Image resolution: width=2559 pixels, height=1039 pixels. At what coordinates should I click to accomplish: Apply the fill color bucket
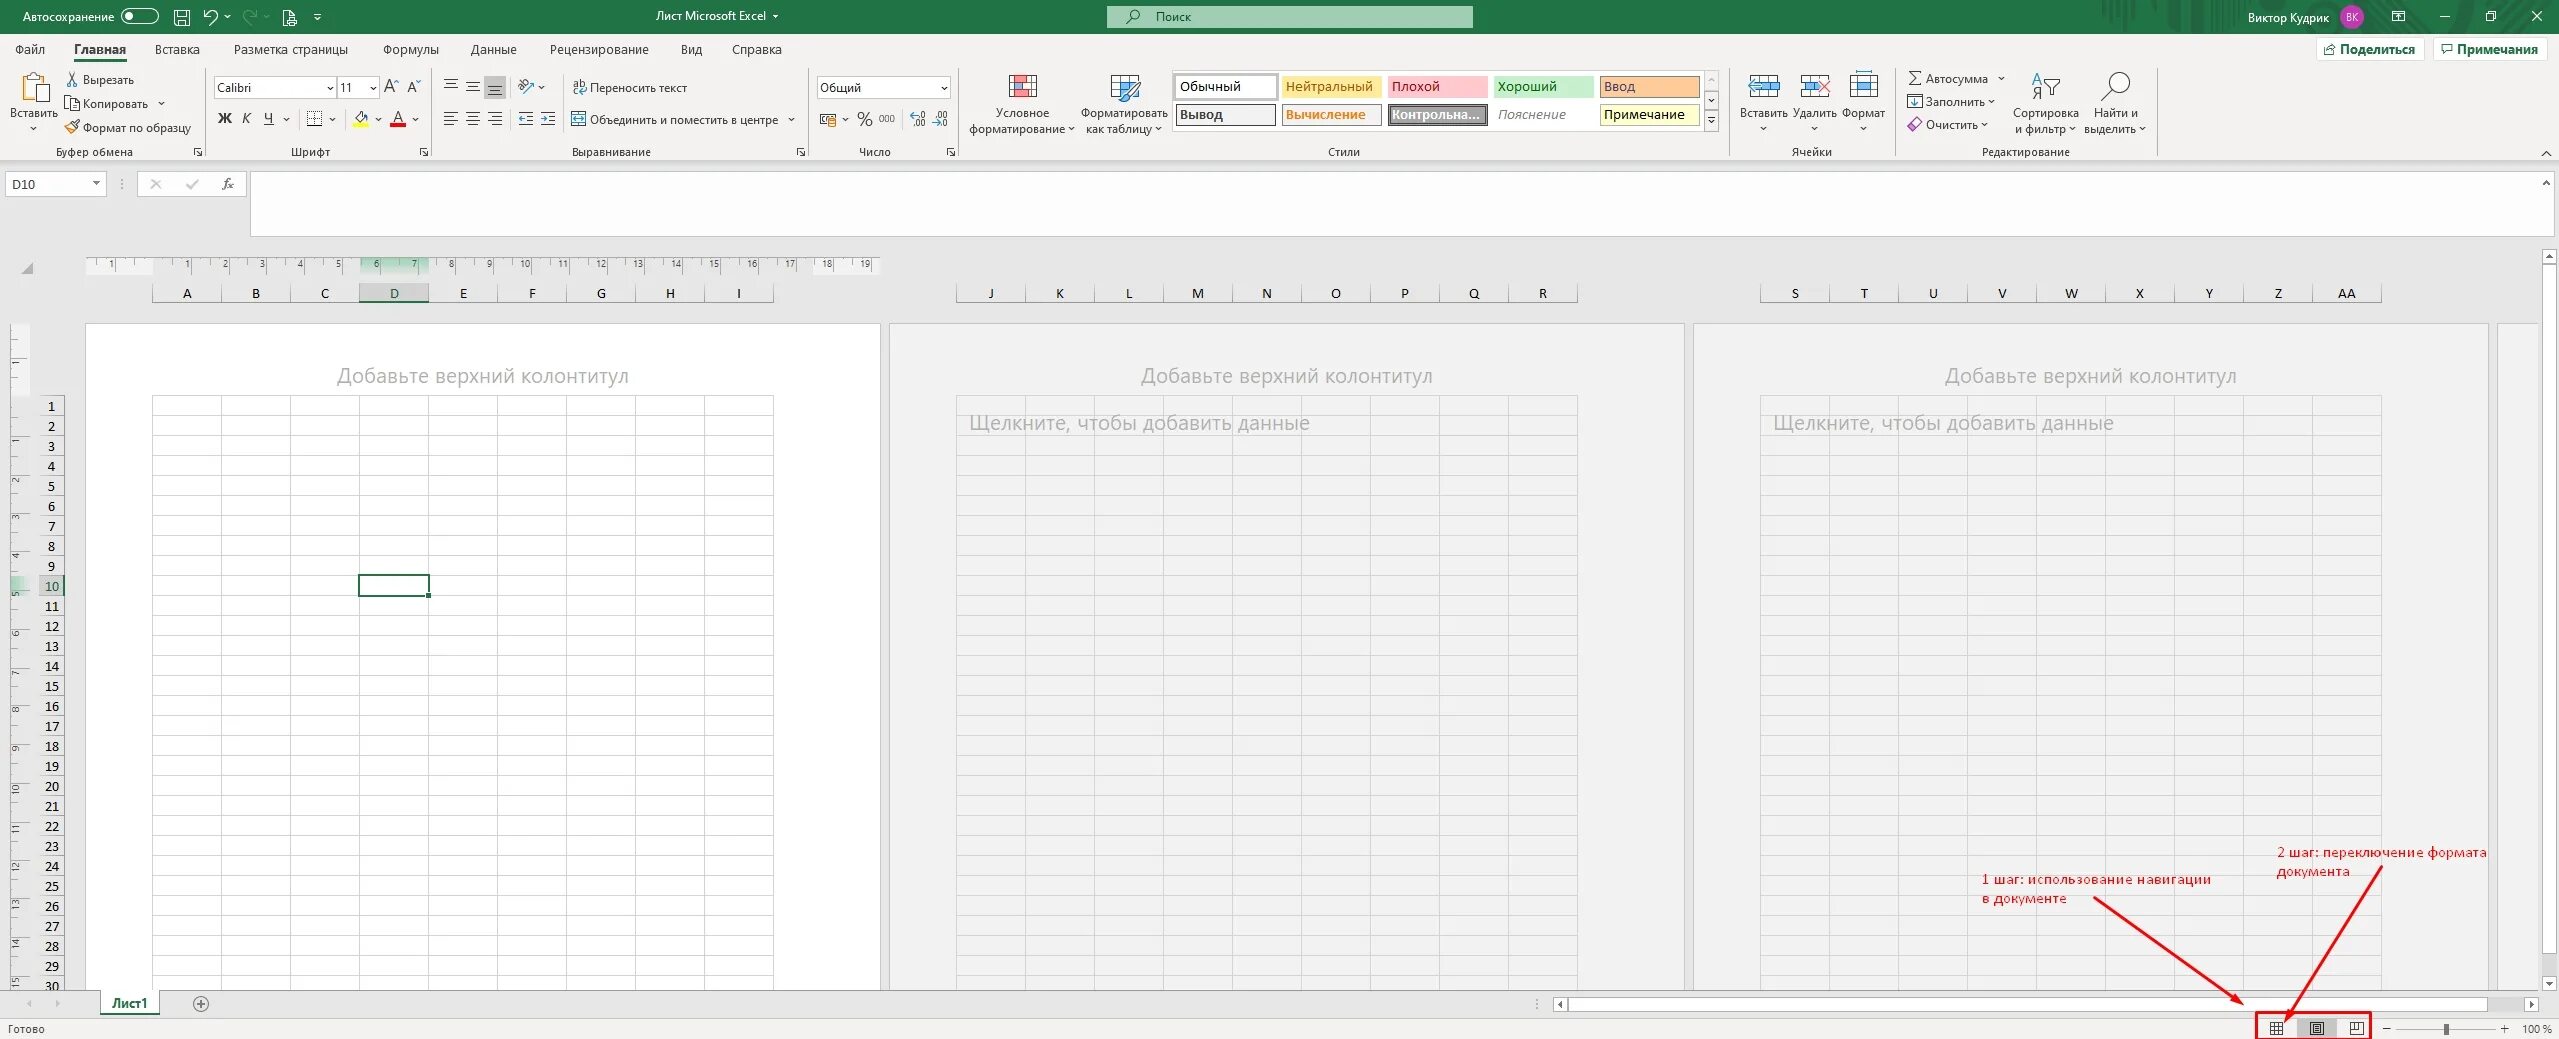(361, 119)
